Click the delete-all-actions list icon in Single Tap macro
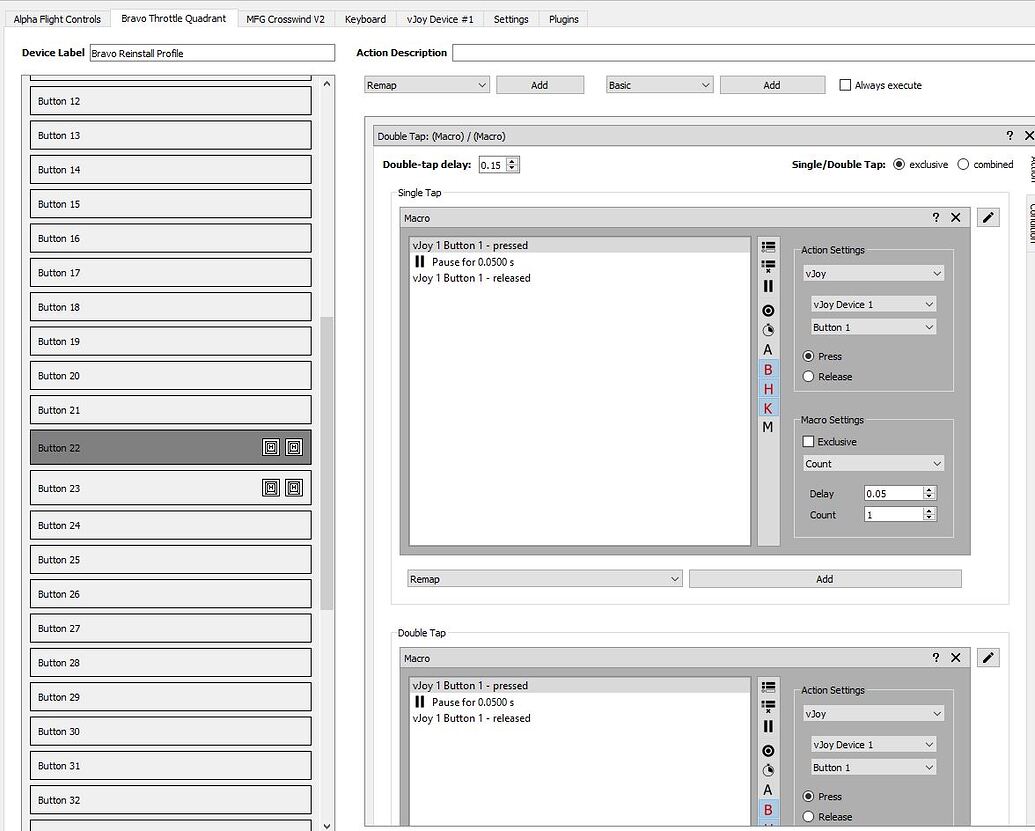This screenshot has width=1035, height=831. click(x=768, y=266)
